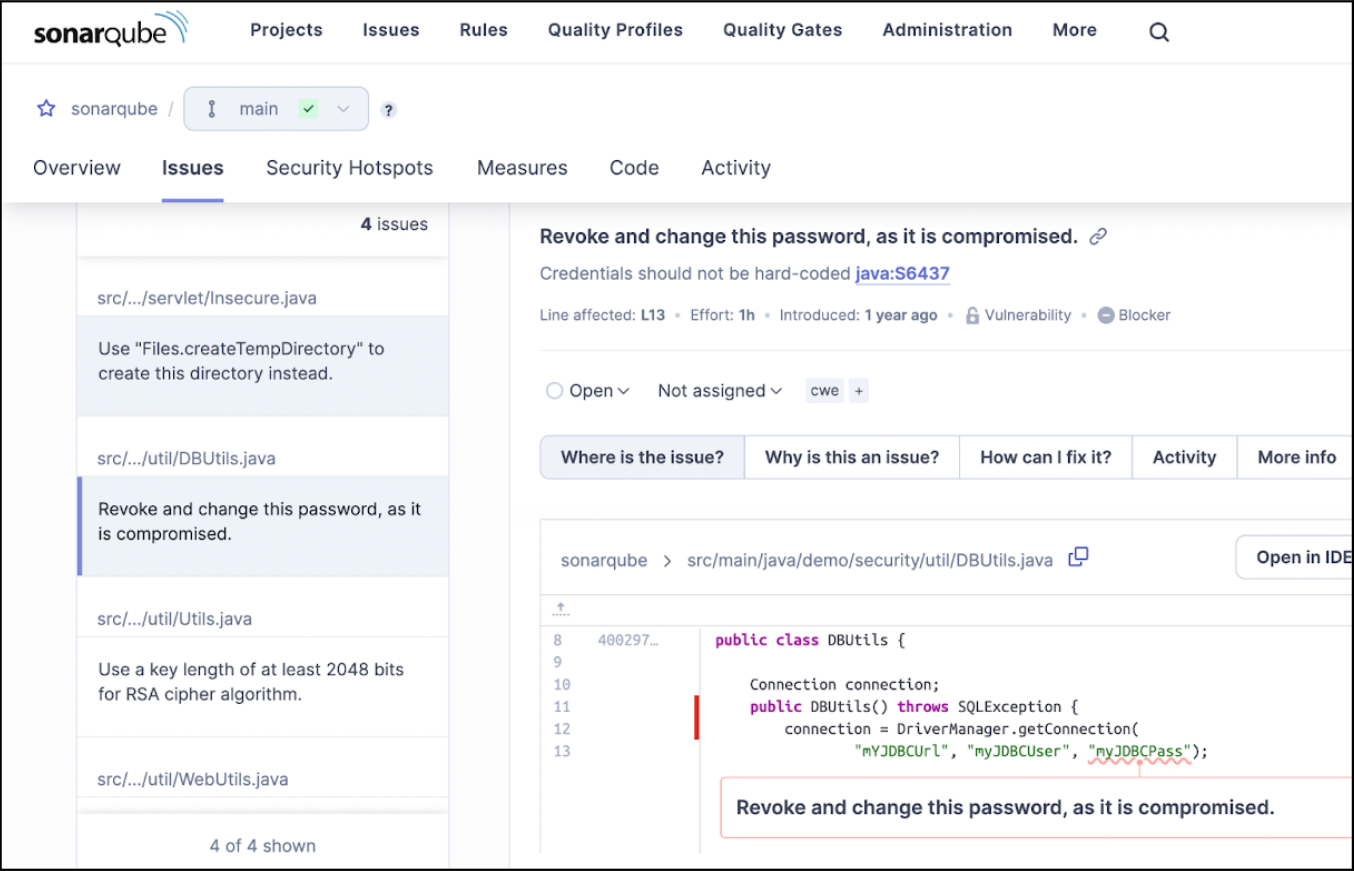This screenshot has height=871, width=1355.
Task: Open the Not assigned assignee dropdown
Action: [x=718, y=390]
